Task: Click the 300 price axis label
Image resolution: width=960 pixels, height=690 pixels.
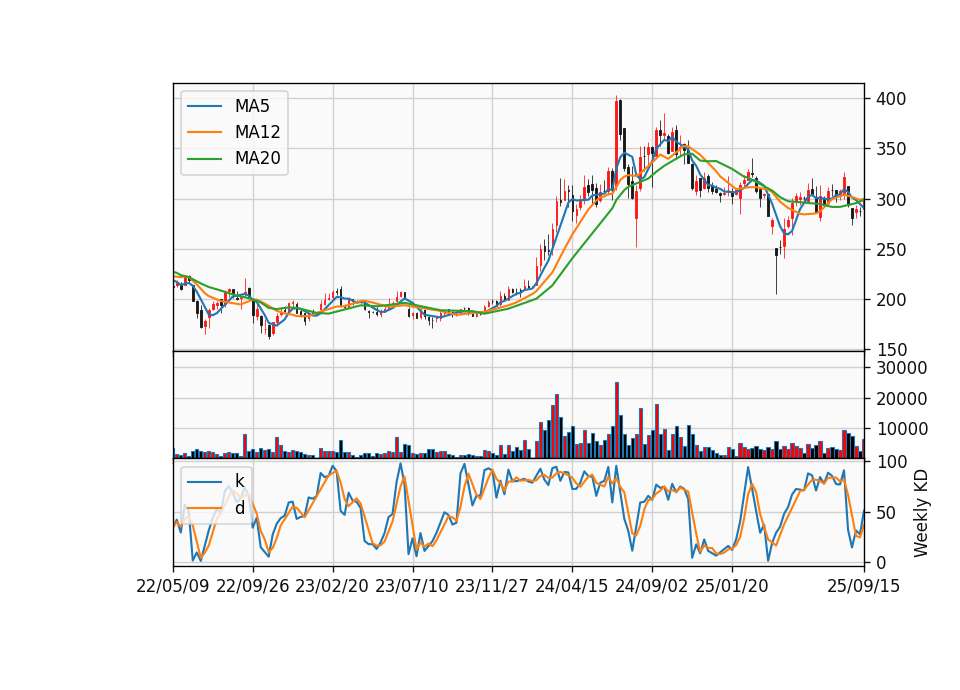Action: point(891,200)
